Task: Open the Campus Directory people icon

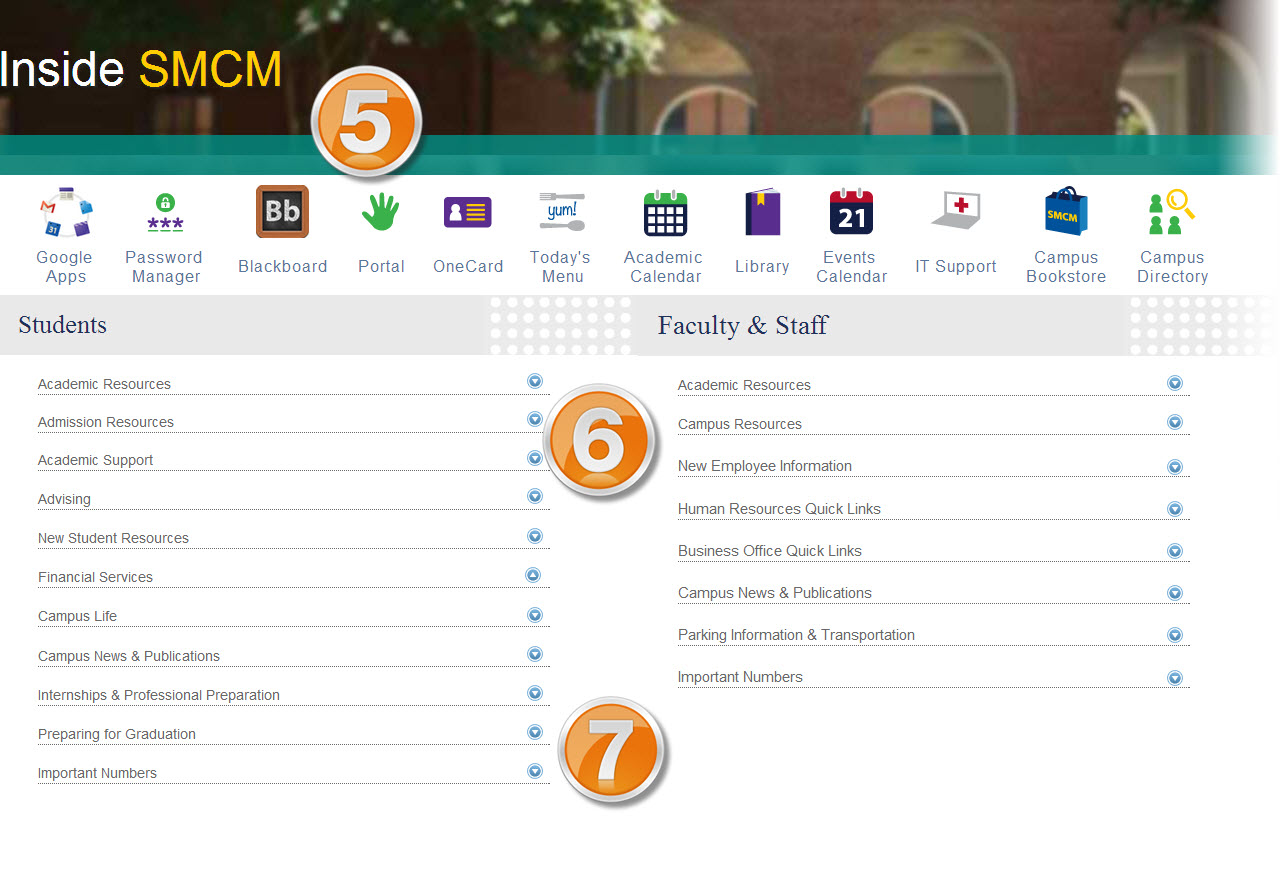Action: click(1172, 211)
